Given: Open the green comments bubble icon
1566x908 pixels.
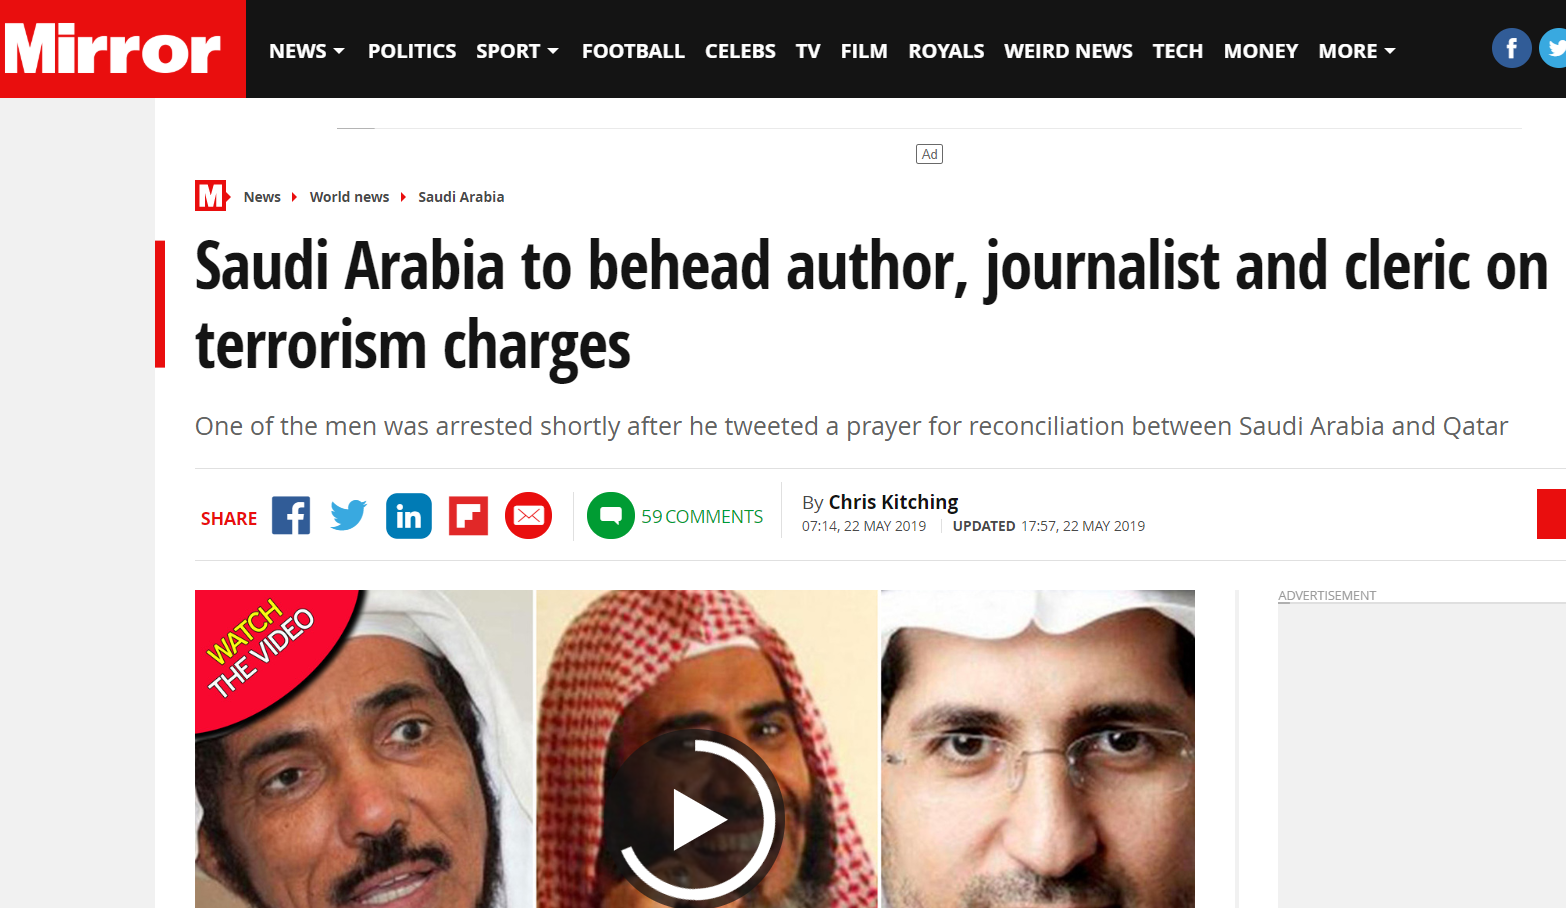Looking at the screenshot, I should pyautogui.click(x=611, y=516).
